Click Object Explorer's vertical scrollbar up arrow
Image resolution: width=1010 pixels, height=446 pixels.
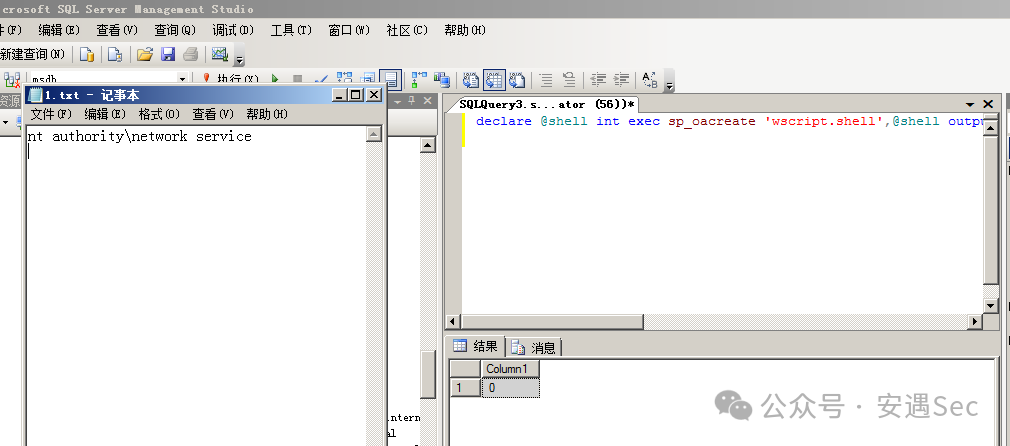[x=428, y=145]
